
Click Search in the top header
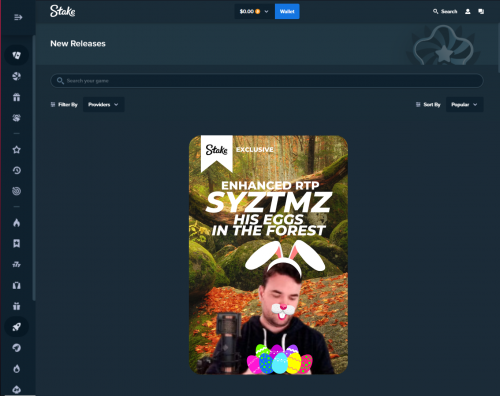tap(445, 11)
